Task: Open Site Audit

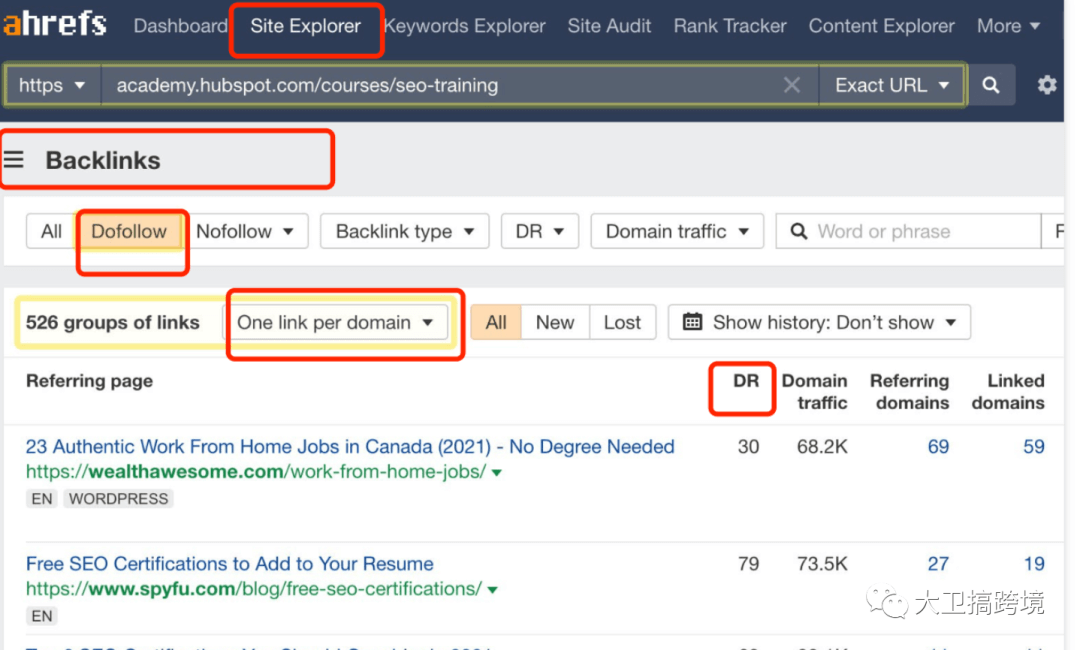Action: click(609, 26)
